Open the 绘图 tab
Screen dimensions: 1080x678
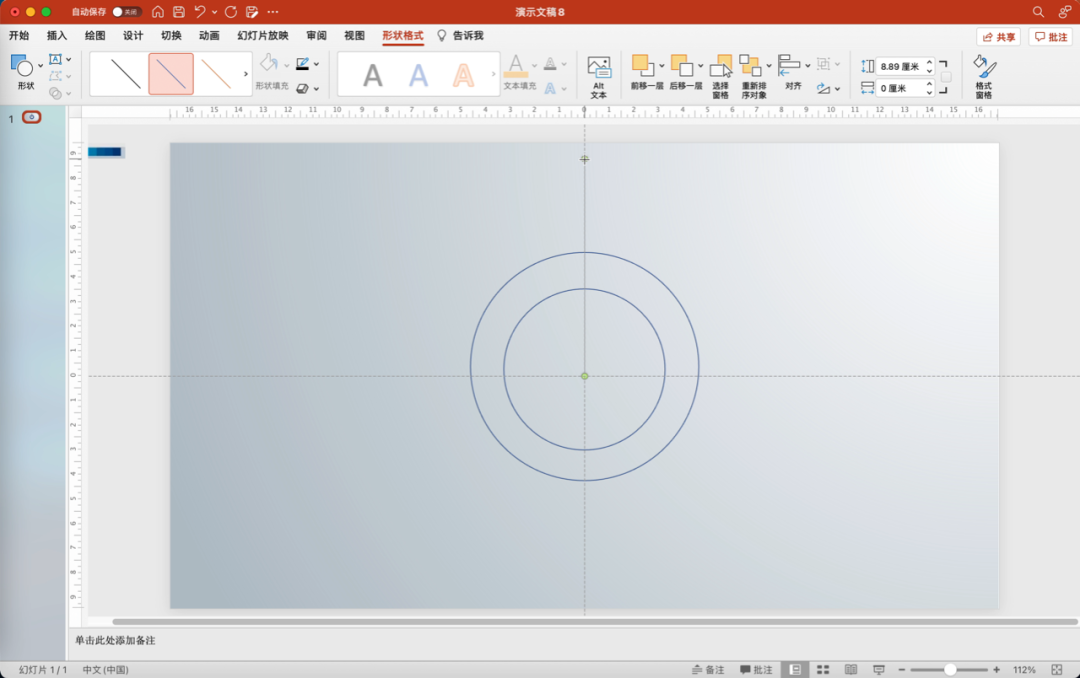coord(95,36)
